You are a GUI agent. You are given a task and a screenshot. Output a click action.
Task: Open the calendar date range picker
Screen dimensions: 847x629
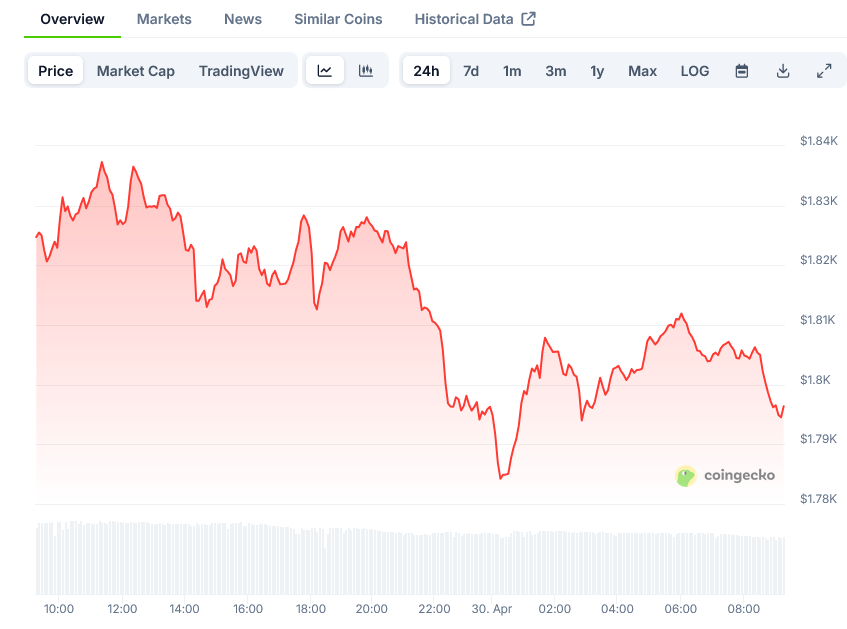point(742,71)
